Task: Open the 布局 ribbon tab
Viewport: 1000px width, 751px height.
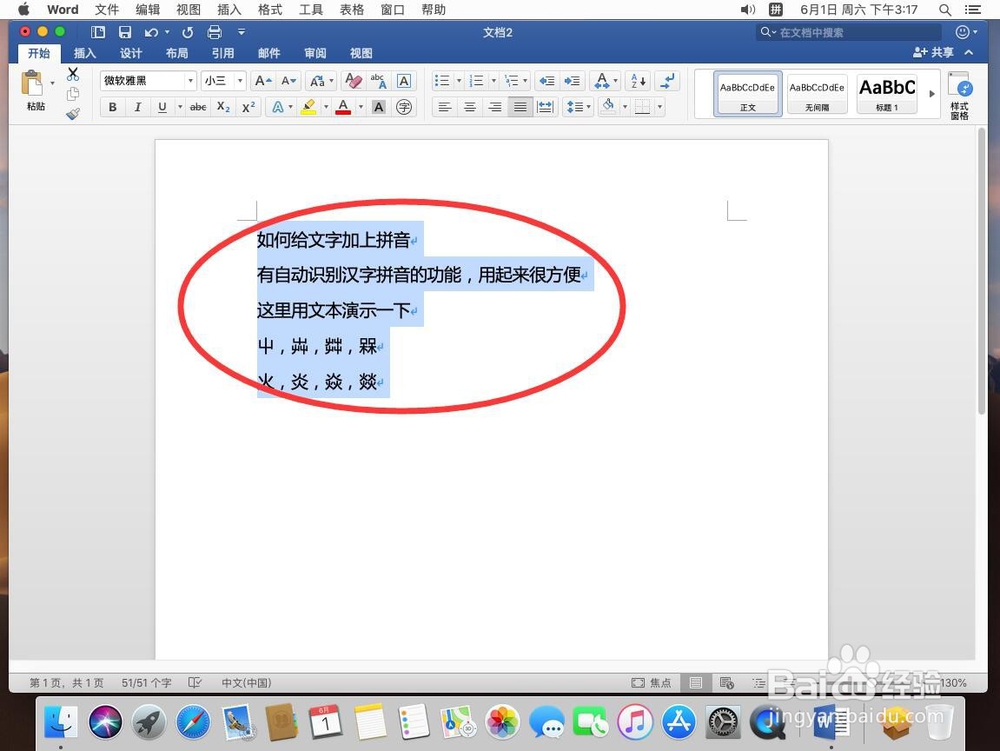Action: coord(177,53)
